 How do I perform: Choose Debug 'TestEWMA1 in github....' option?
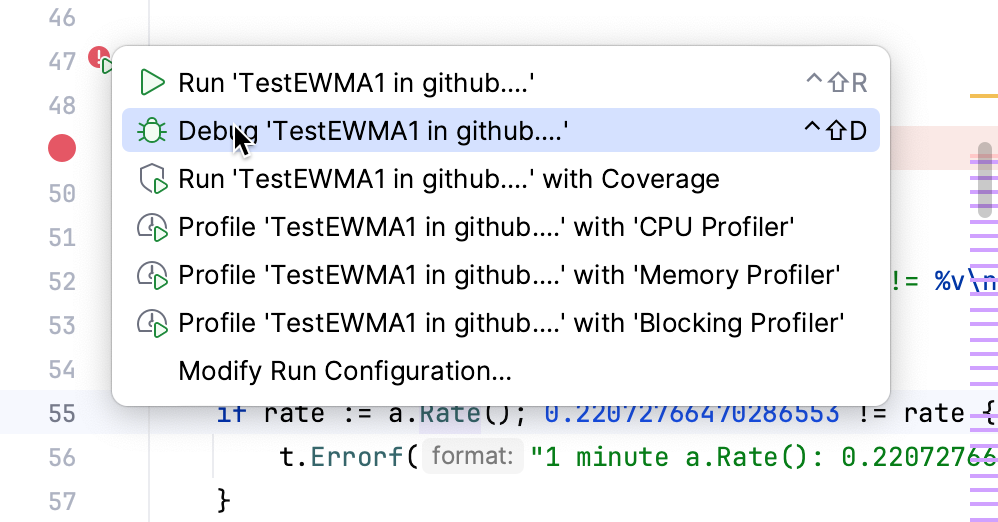click(373, 131)
